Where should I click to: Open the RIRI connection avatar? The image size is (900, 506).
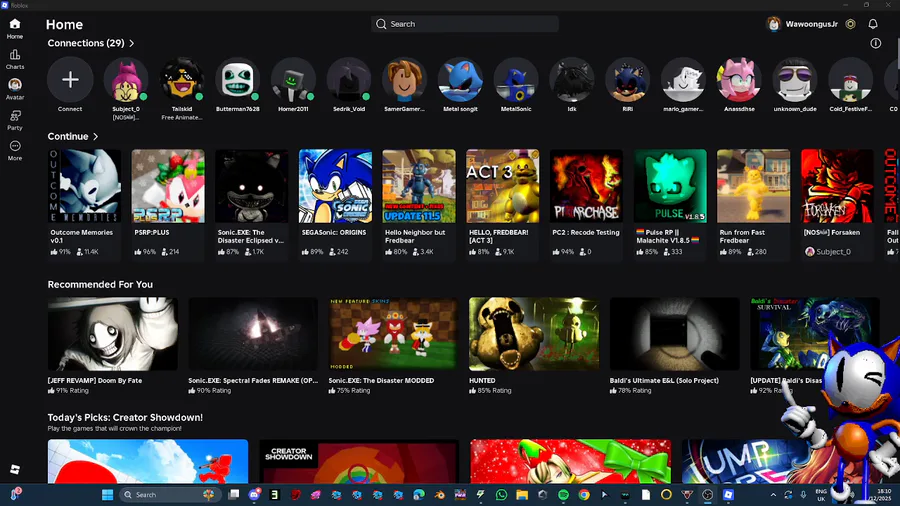[x=627, y=79]
